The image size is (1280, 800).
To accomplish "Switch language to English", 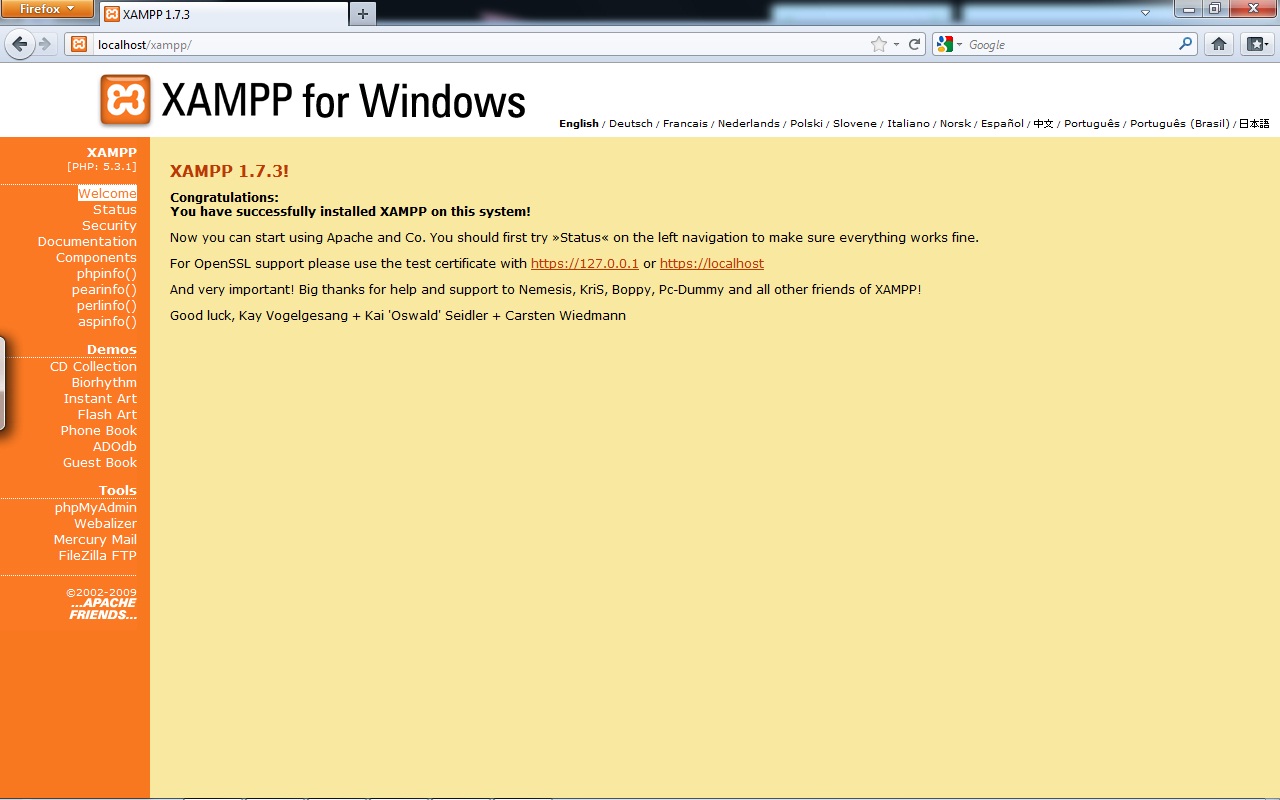I will pos(579,124).
